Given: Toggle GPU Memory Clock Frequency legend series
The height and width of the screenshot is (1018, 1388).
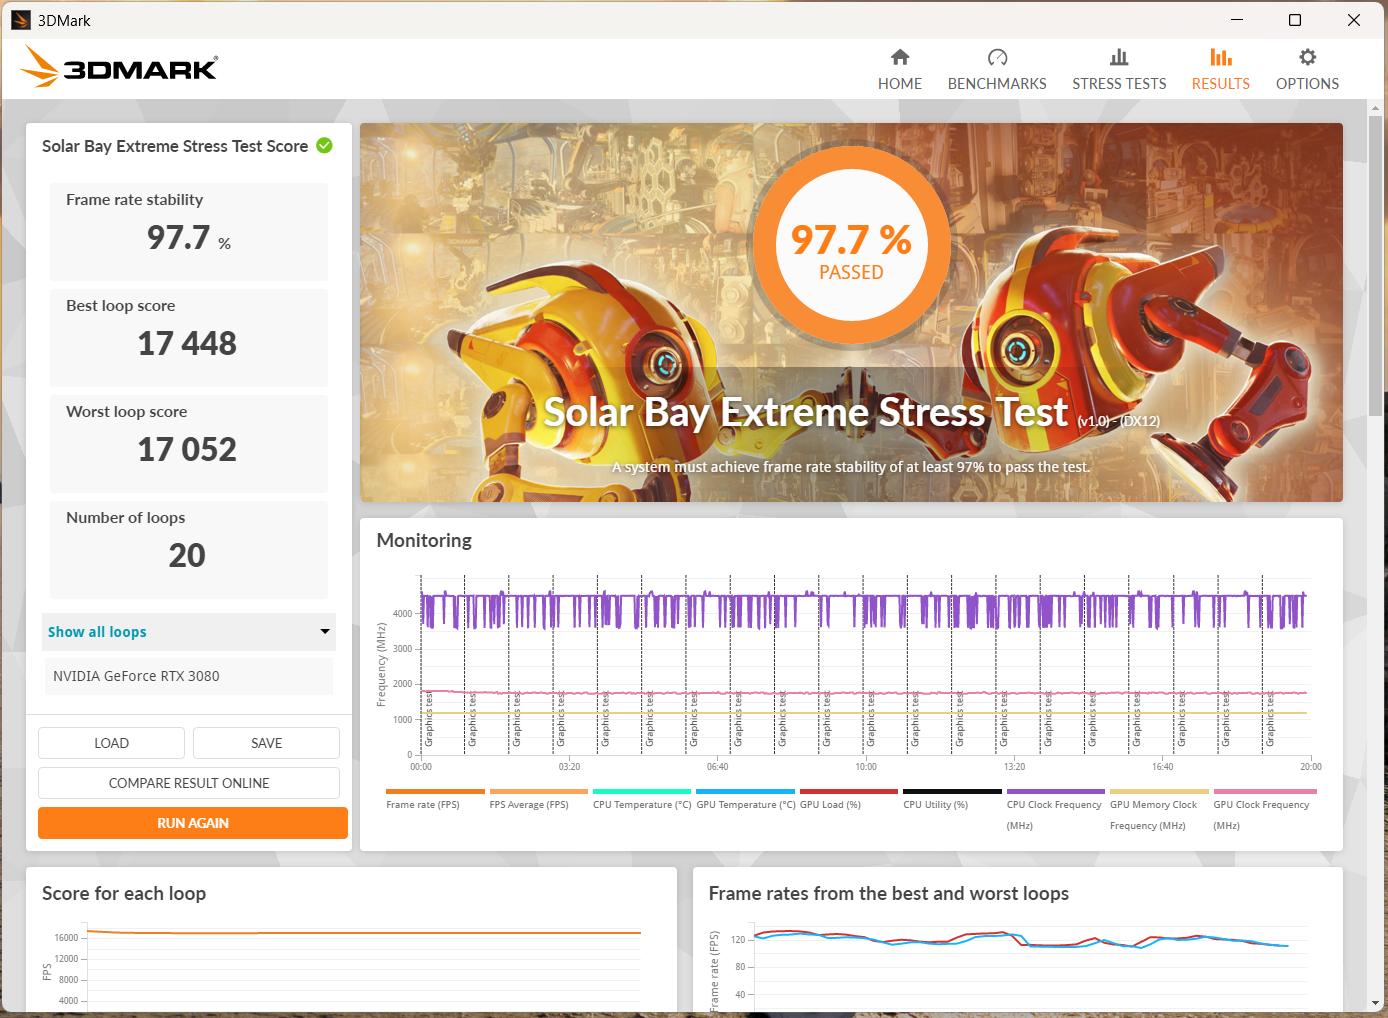Looking at the screenshot, I should tap(1159, 810).
